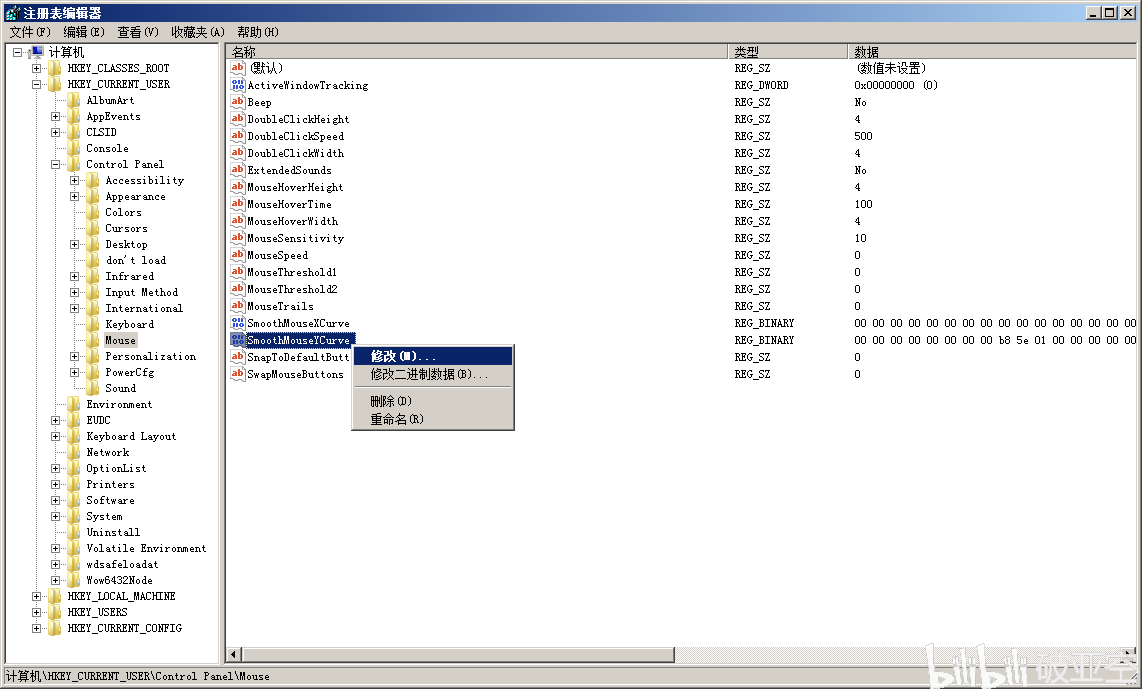Select the MouseHoverTime value name
The height and width of the screenshot is (689, 1142).
tap(289, 204)
